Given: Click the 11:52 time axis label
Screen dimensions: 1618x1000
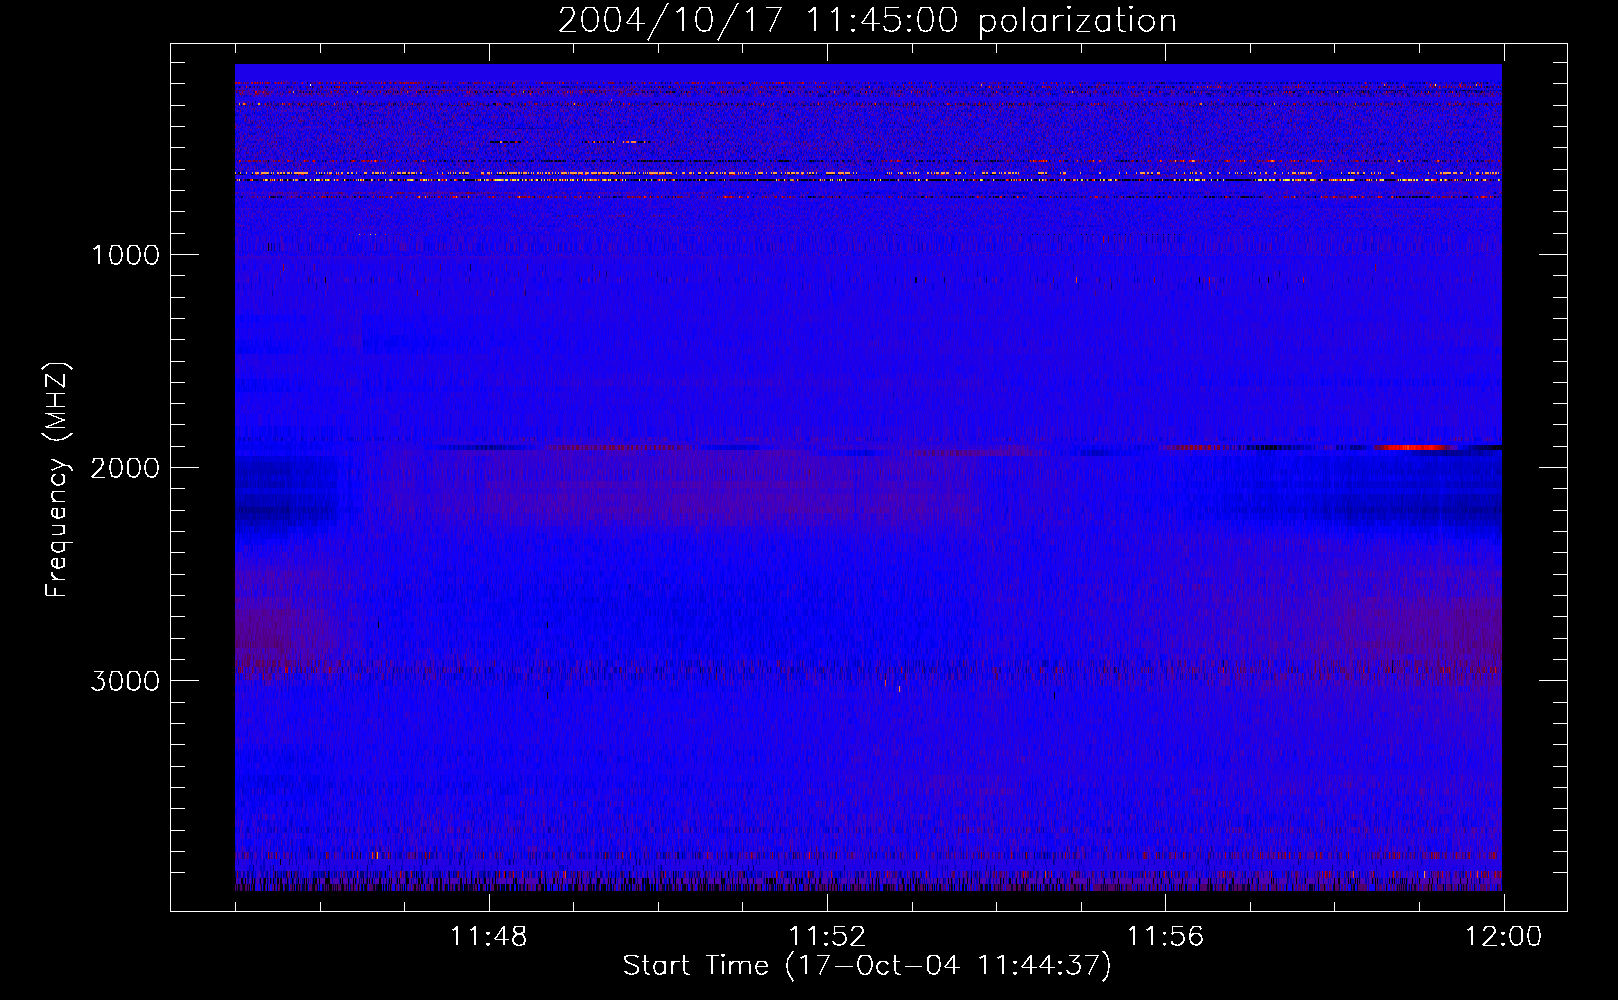Looking at the screenshot, I should [827, 937].
